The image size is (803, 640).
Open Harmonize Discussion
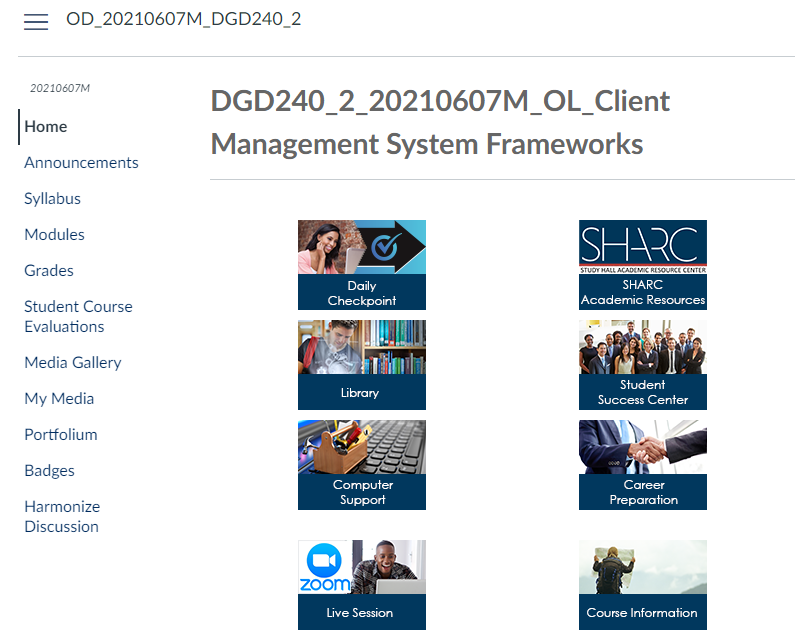(62, 516)
